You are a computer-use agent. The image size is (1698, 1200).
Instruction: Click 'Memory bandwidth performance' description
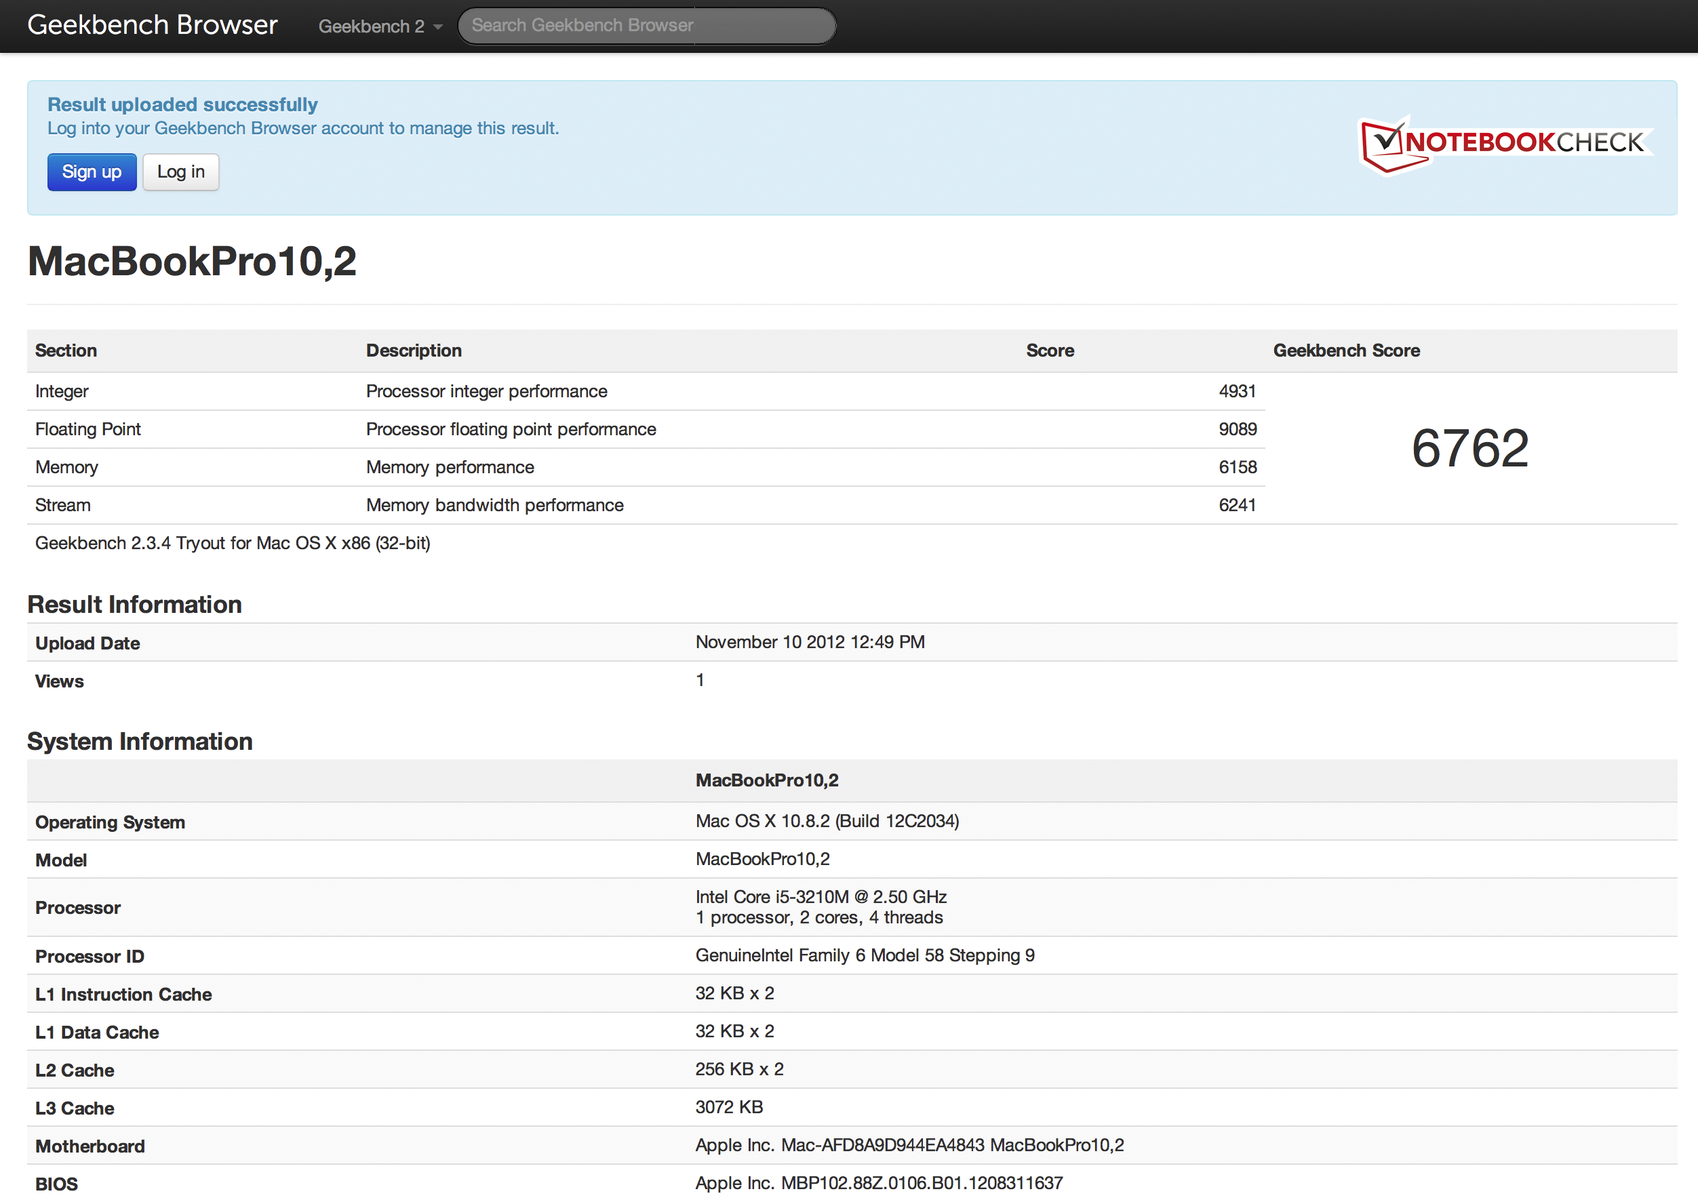(x=495, y=506)
